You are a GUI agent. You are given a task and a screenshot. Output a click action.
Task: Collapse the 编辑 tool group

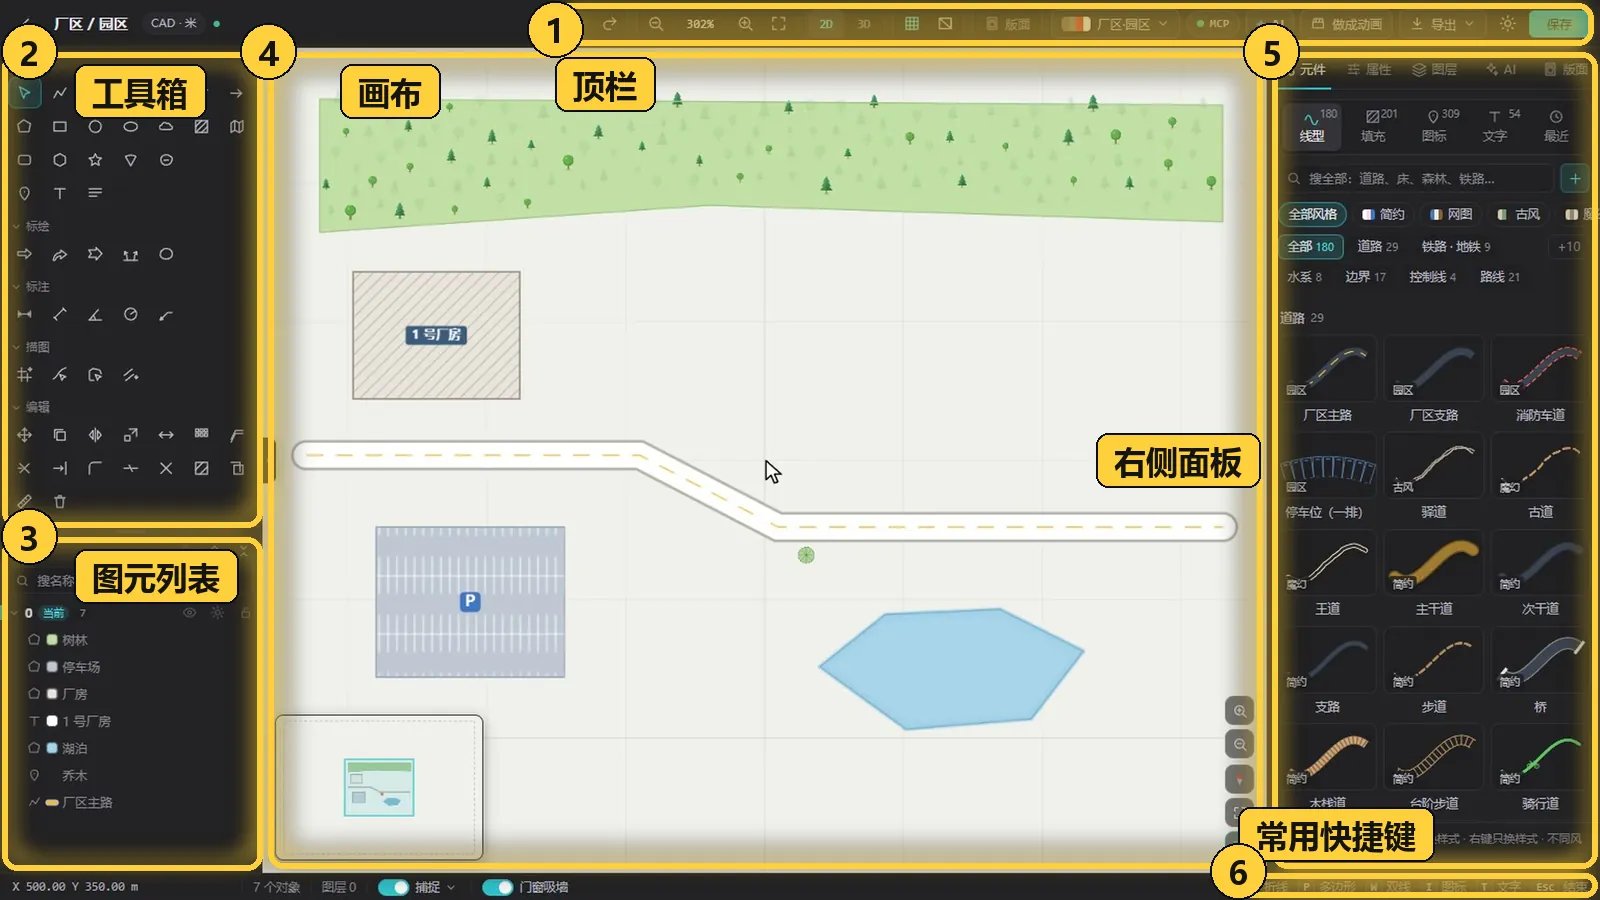pos(31,407)
